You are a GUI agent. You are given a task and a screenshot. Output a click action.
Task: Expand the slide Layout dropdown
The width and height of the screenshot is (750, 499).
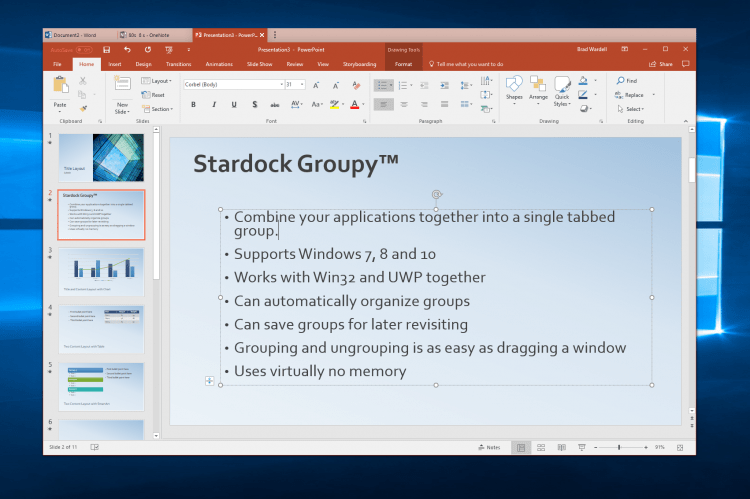160,81
